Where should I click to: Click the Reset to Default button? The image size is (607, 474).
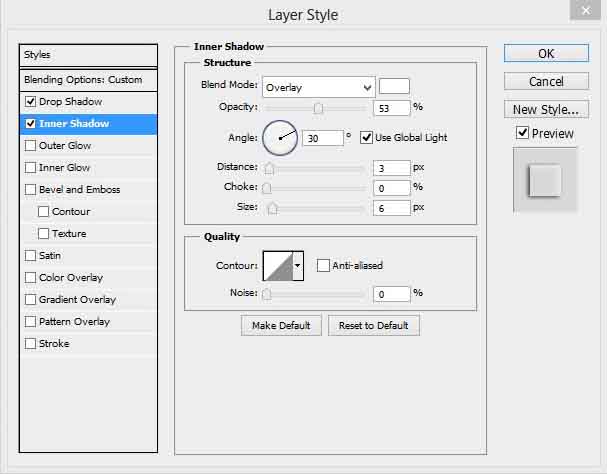tap(374, 325)
